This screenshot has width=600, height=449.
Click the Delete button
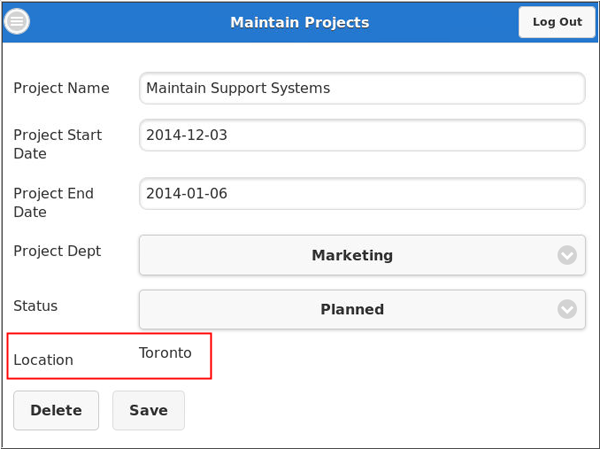56,410
